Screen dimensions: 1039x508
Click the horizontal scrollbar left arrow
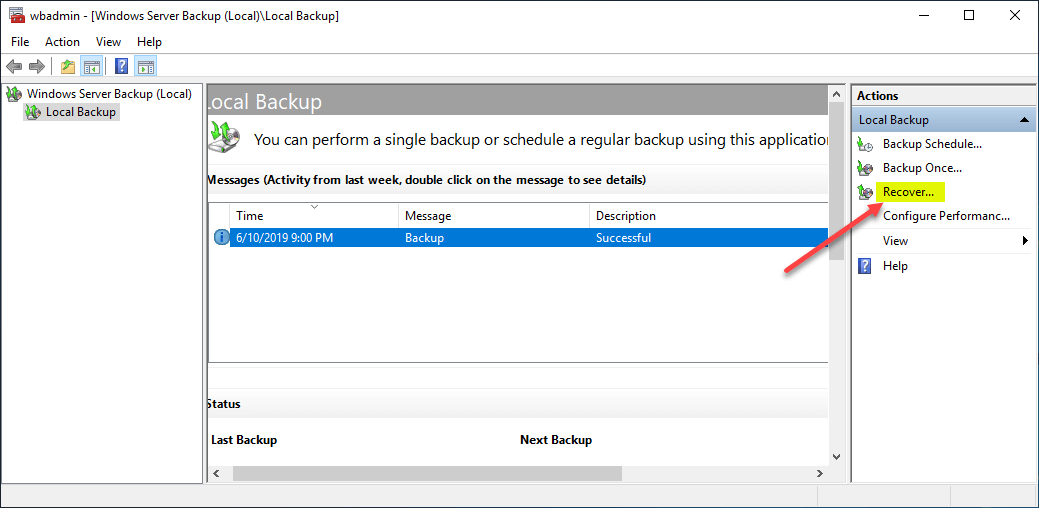tap(215, 474)
